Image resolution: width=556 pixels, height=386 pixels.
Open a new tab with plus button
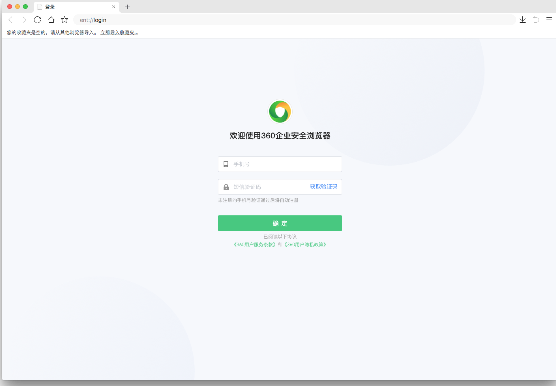[127, 7]
